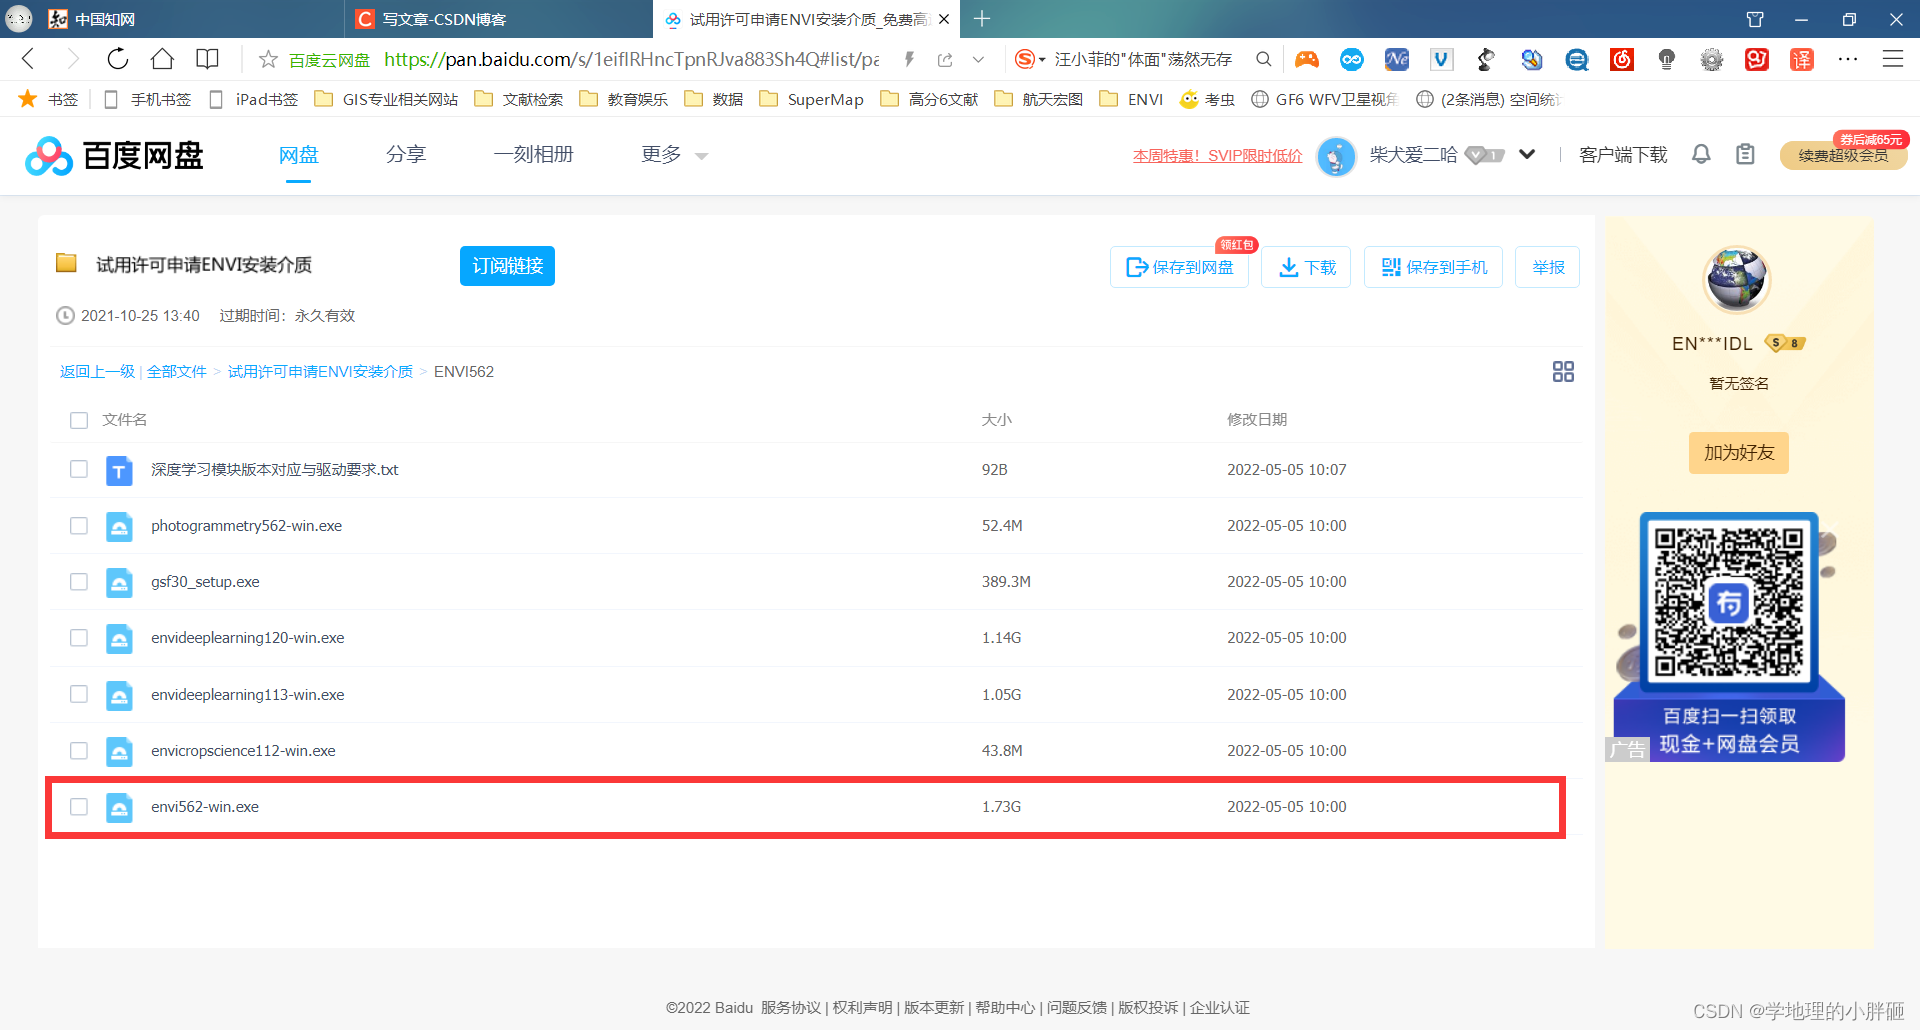The image size is (1920, 1030).
Task: Expand the 更多 dropdown menu
Action: (674, 155)
